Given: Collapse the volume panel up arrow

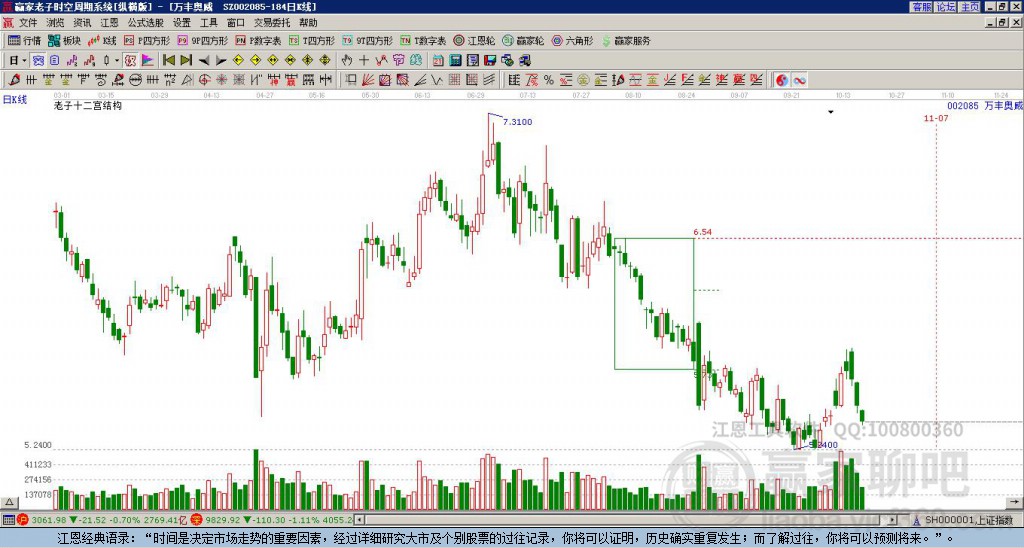Looking at the screenshot, I should [9, 502].
